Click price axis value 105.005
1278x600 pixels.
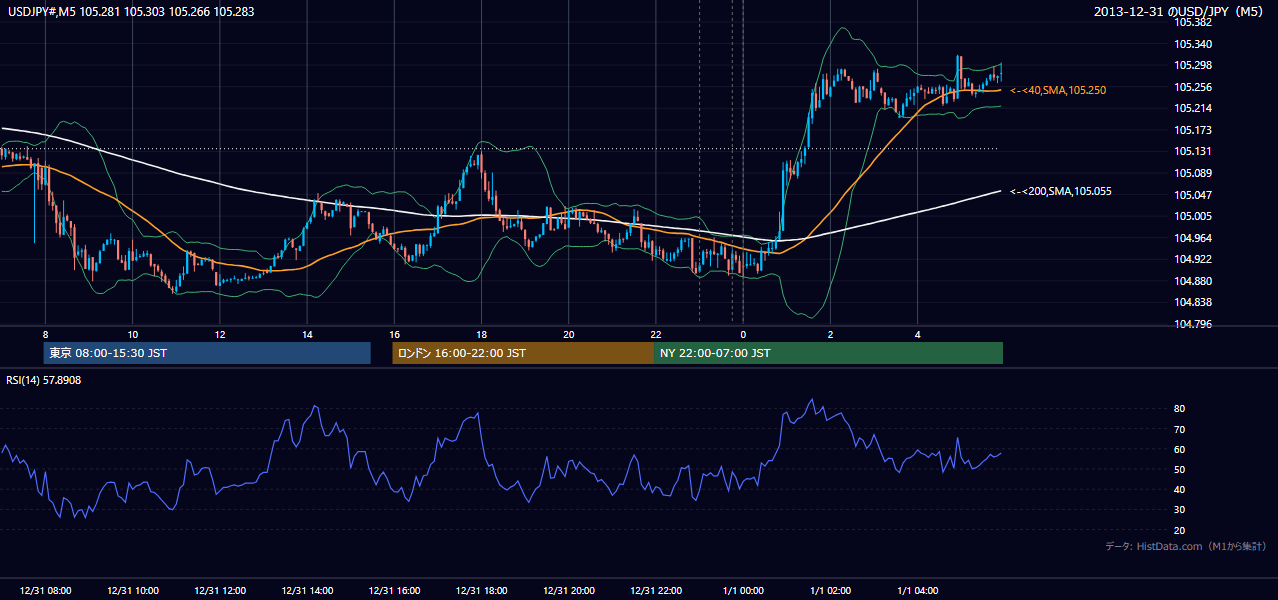(1193, 216)
